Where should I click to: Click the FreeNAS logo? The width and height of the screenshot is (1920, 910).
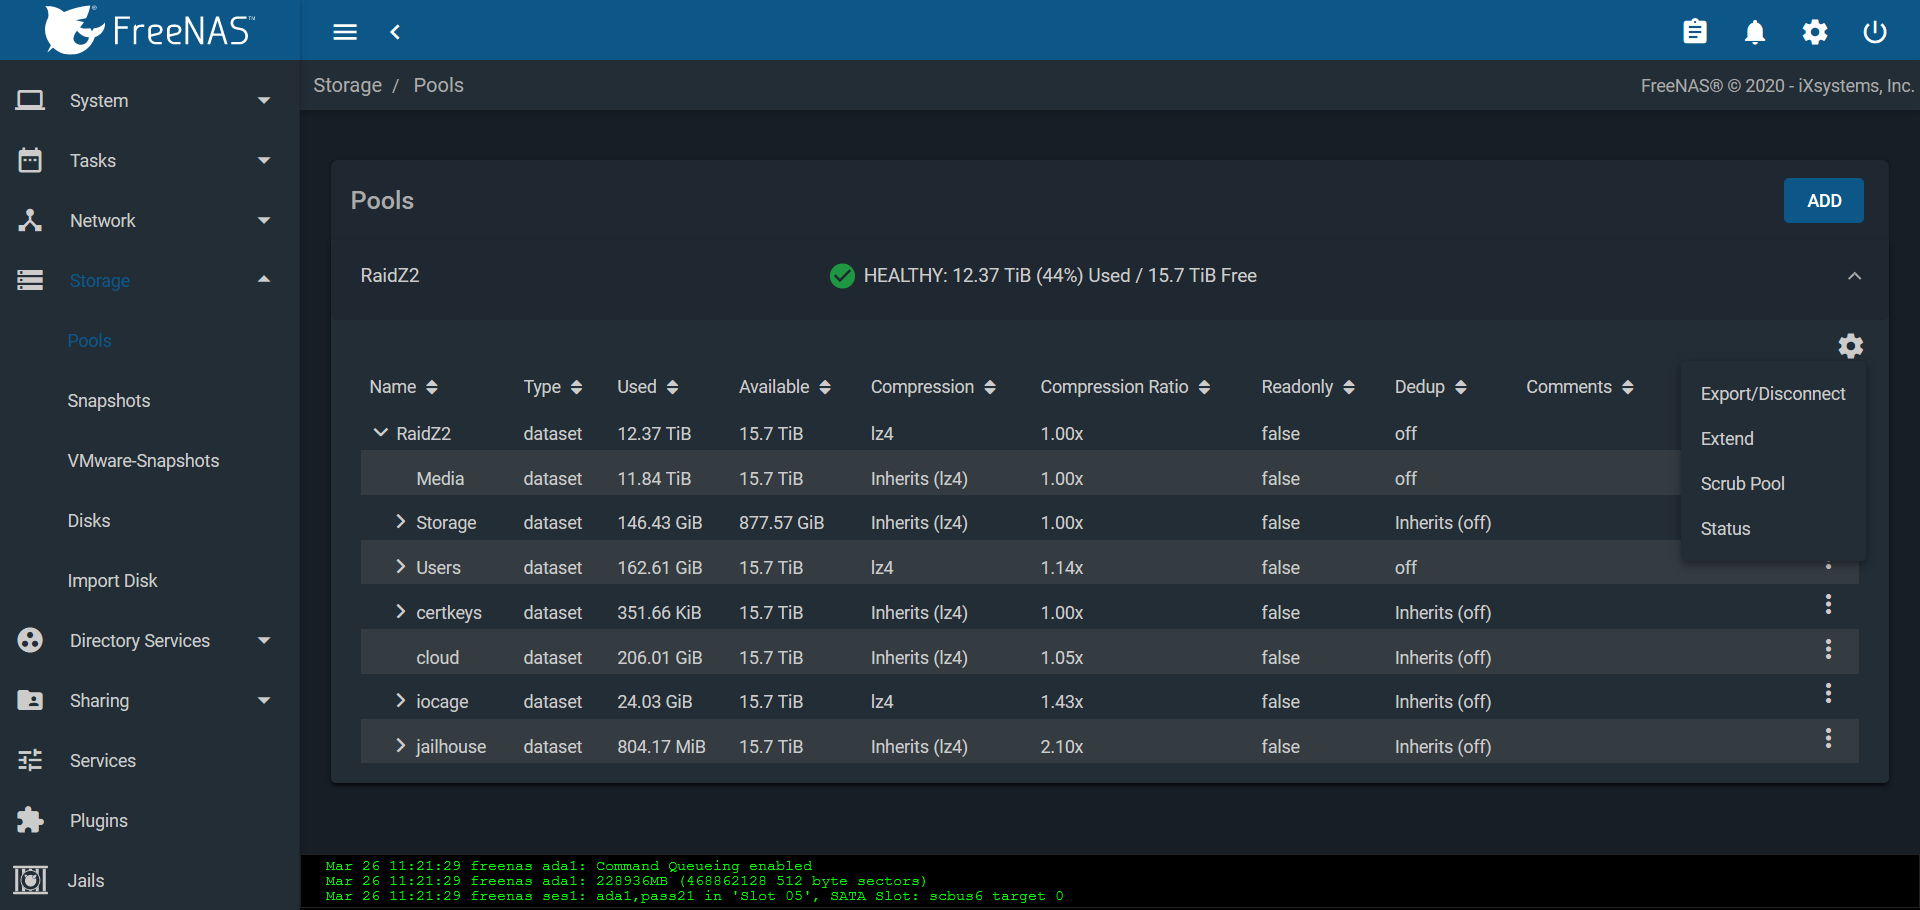coord(150,30)
